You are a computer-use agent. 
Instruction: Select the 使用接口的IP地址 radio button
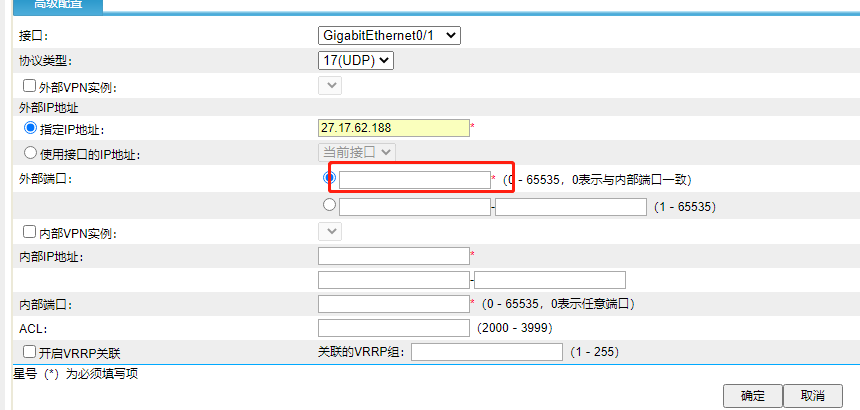pos(30,153)
